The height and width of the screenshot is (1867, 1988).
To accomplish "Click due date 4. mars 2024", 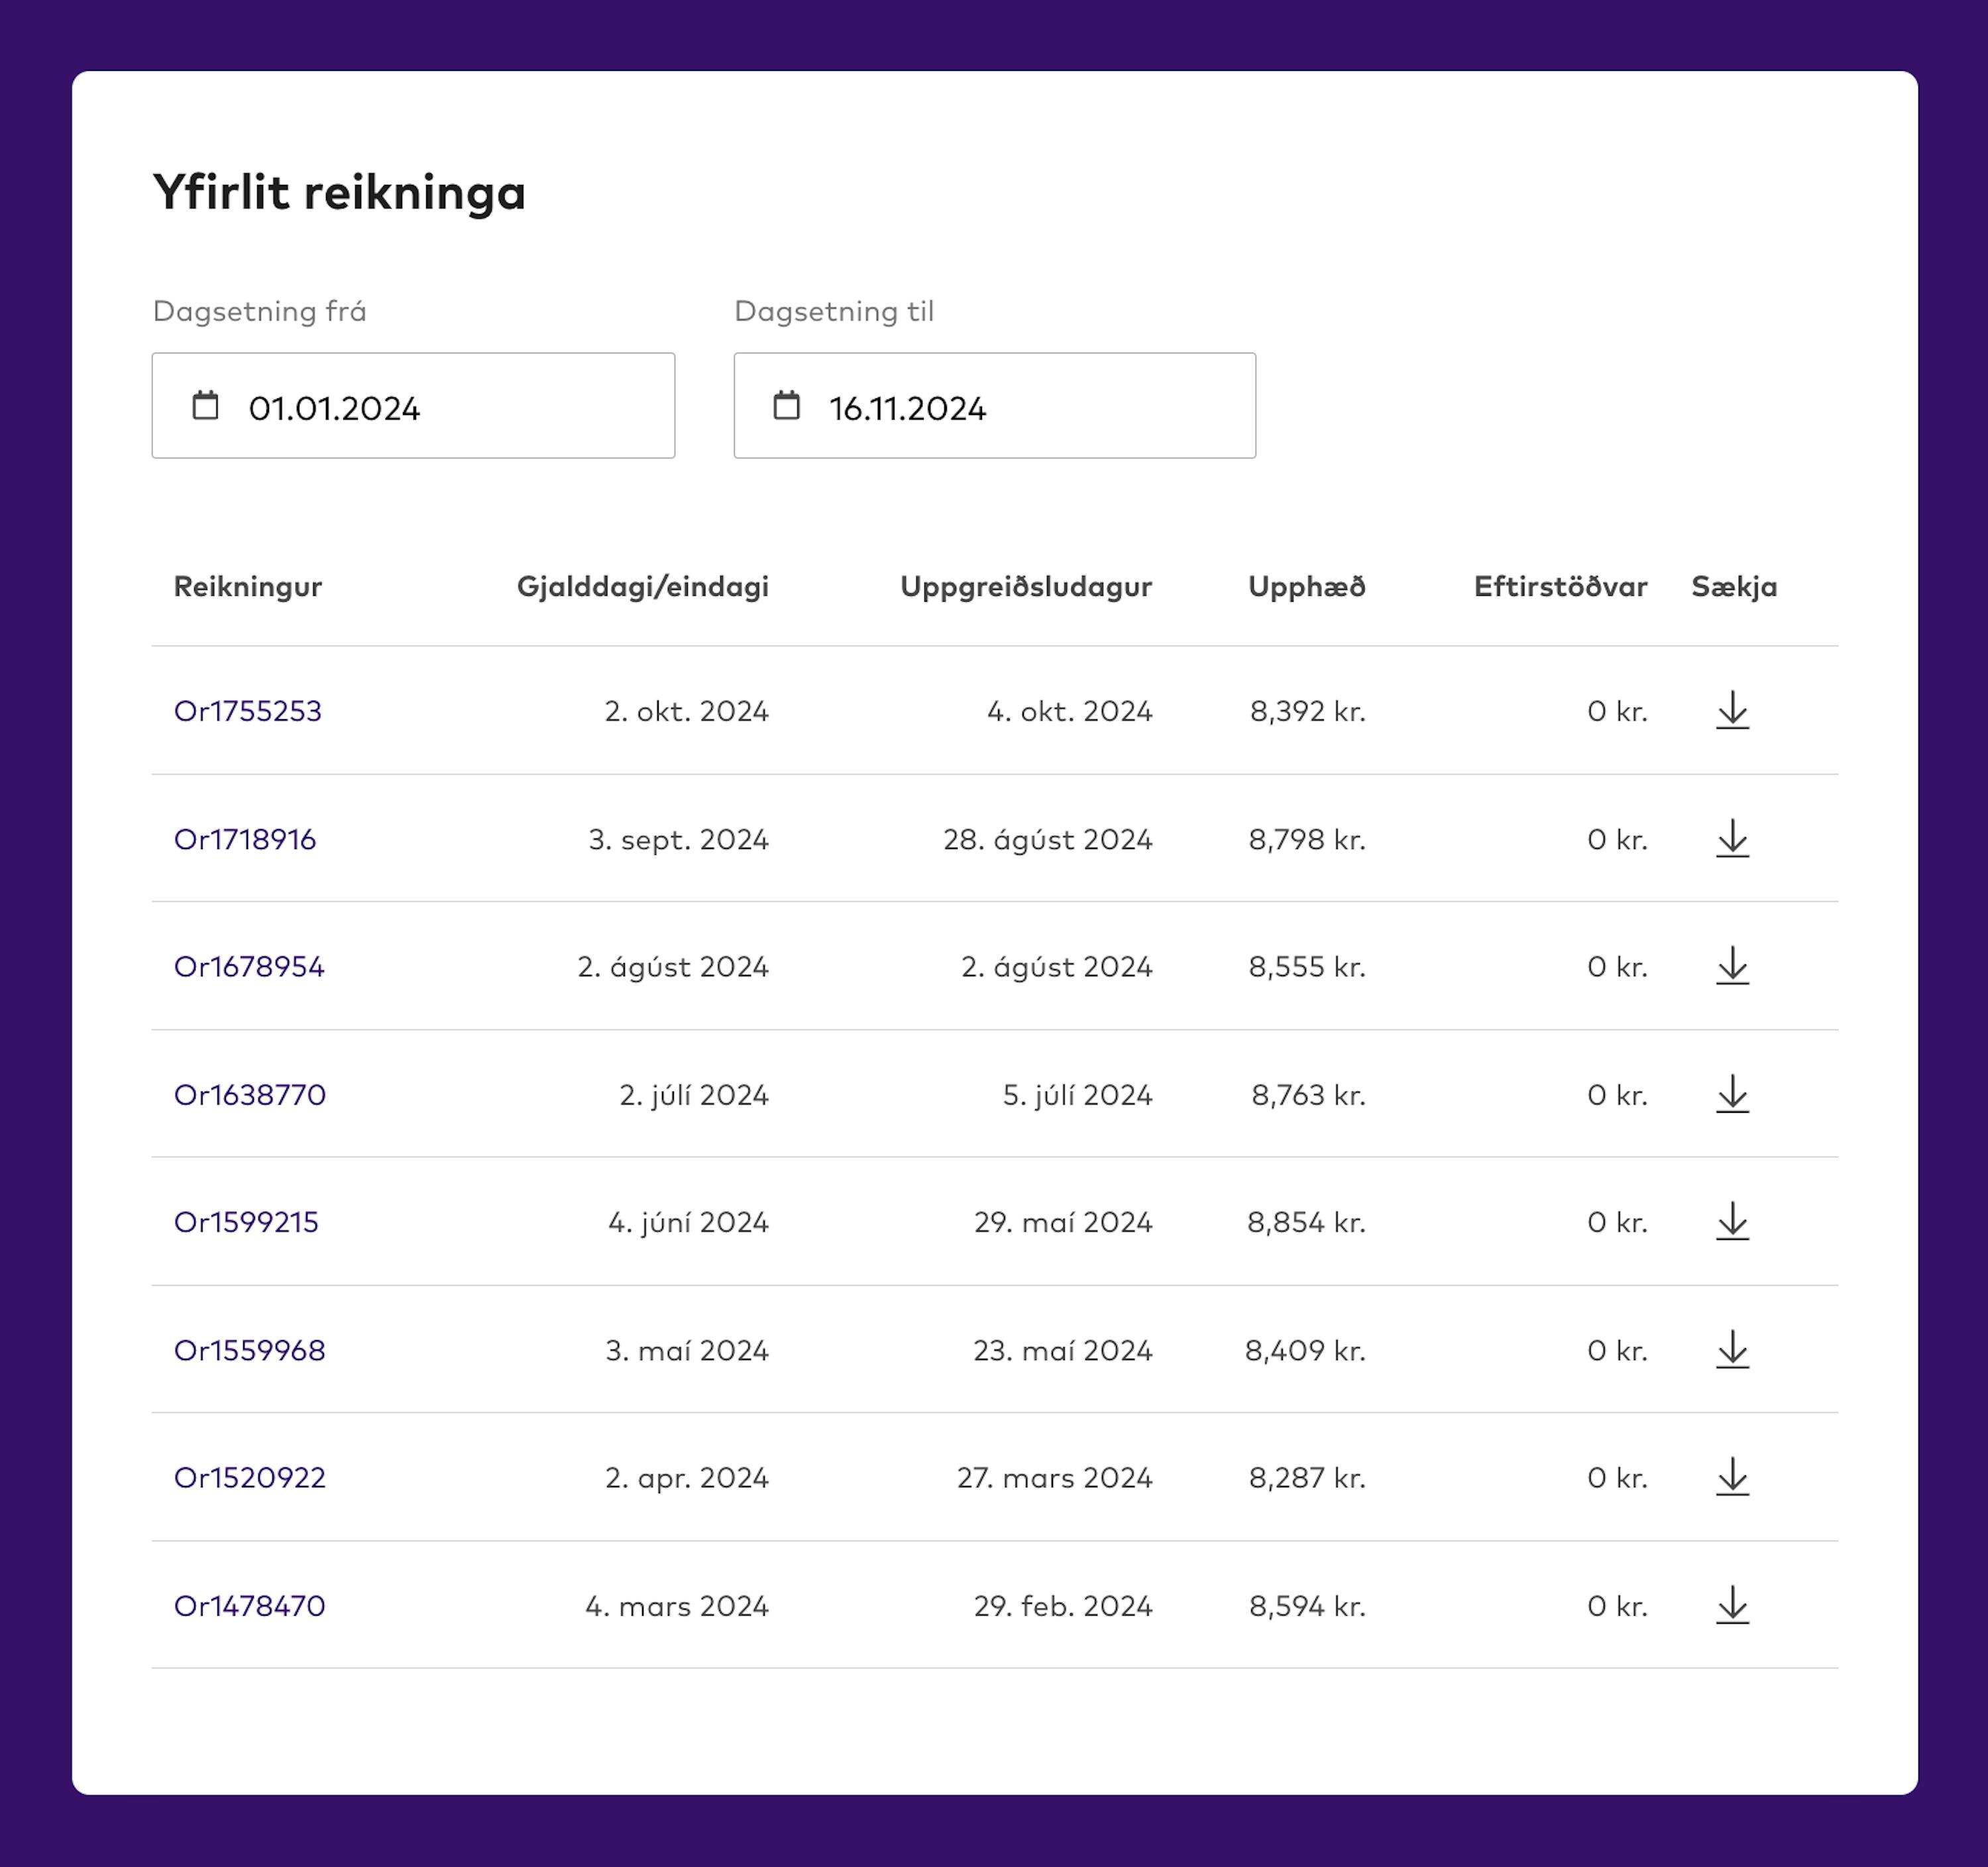I will 677,1606.
